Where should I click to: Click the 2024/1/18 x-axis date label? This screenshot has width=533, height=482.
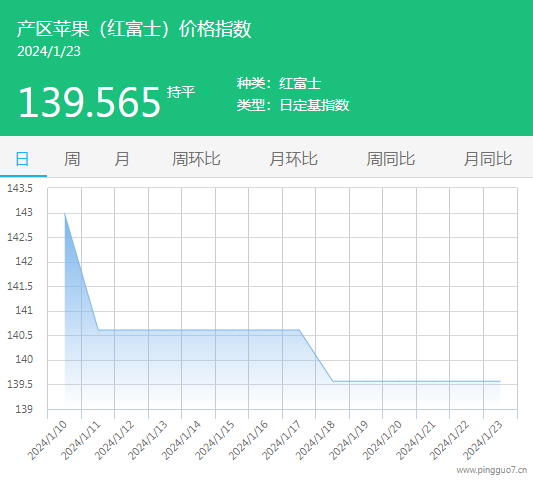pyautogui.click(x=316, y=440)
